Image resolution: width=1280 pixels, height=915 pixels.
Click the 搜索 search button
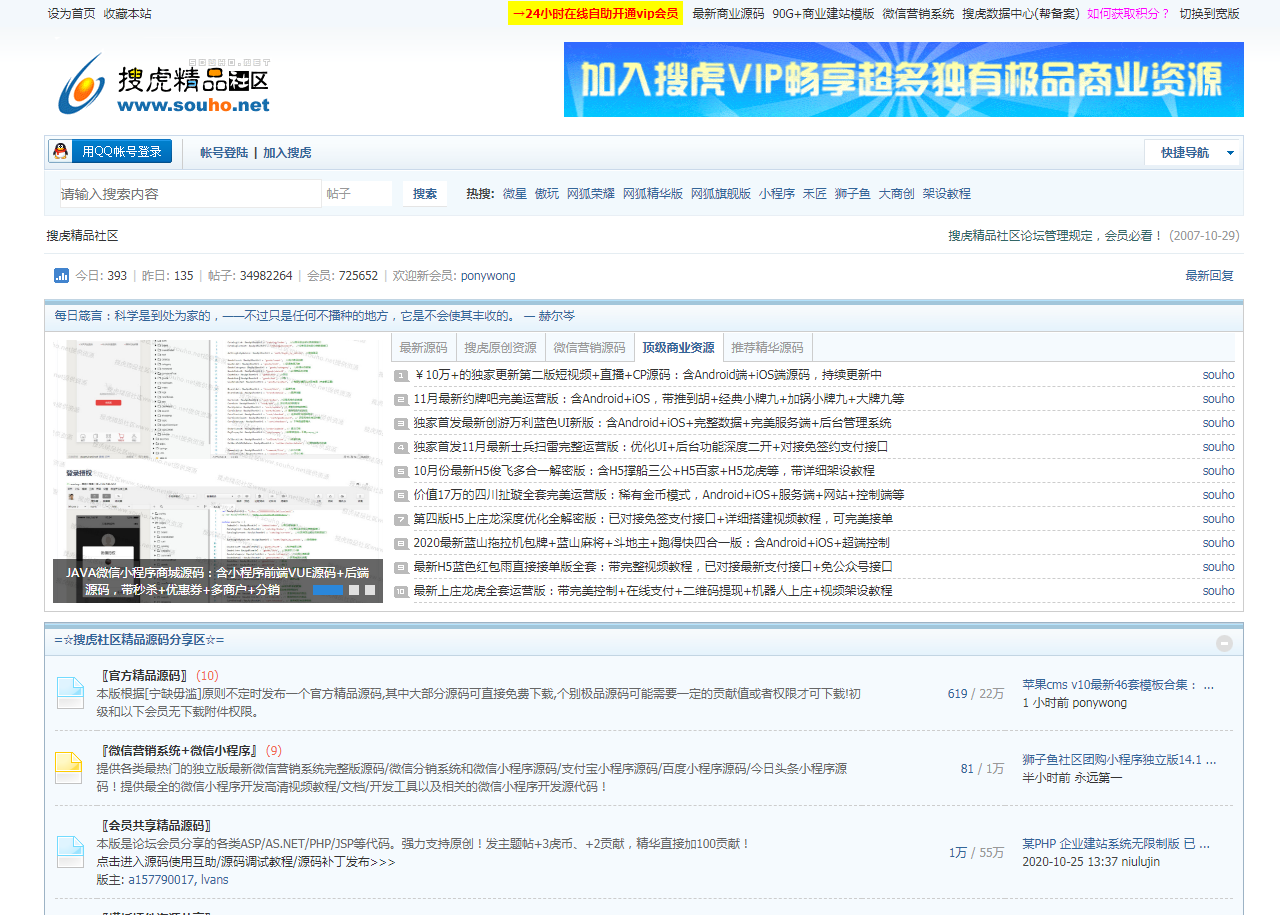425,194
